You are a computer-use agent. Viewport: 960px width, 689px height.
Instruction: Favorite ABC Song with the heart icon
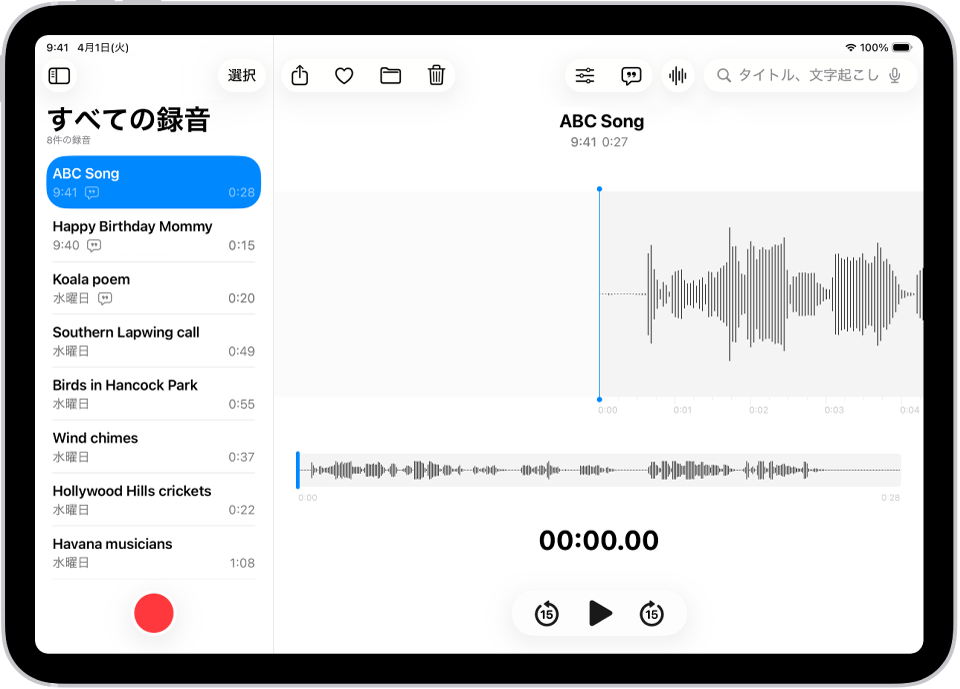[344, 75]
